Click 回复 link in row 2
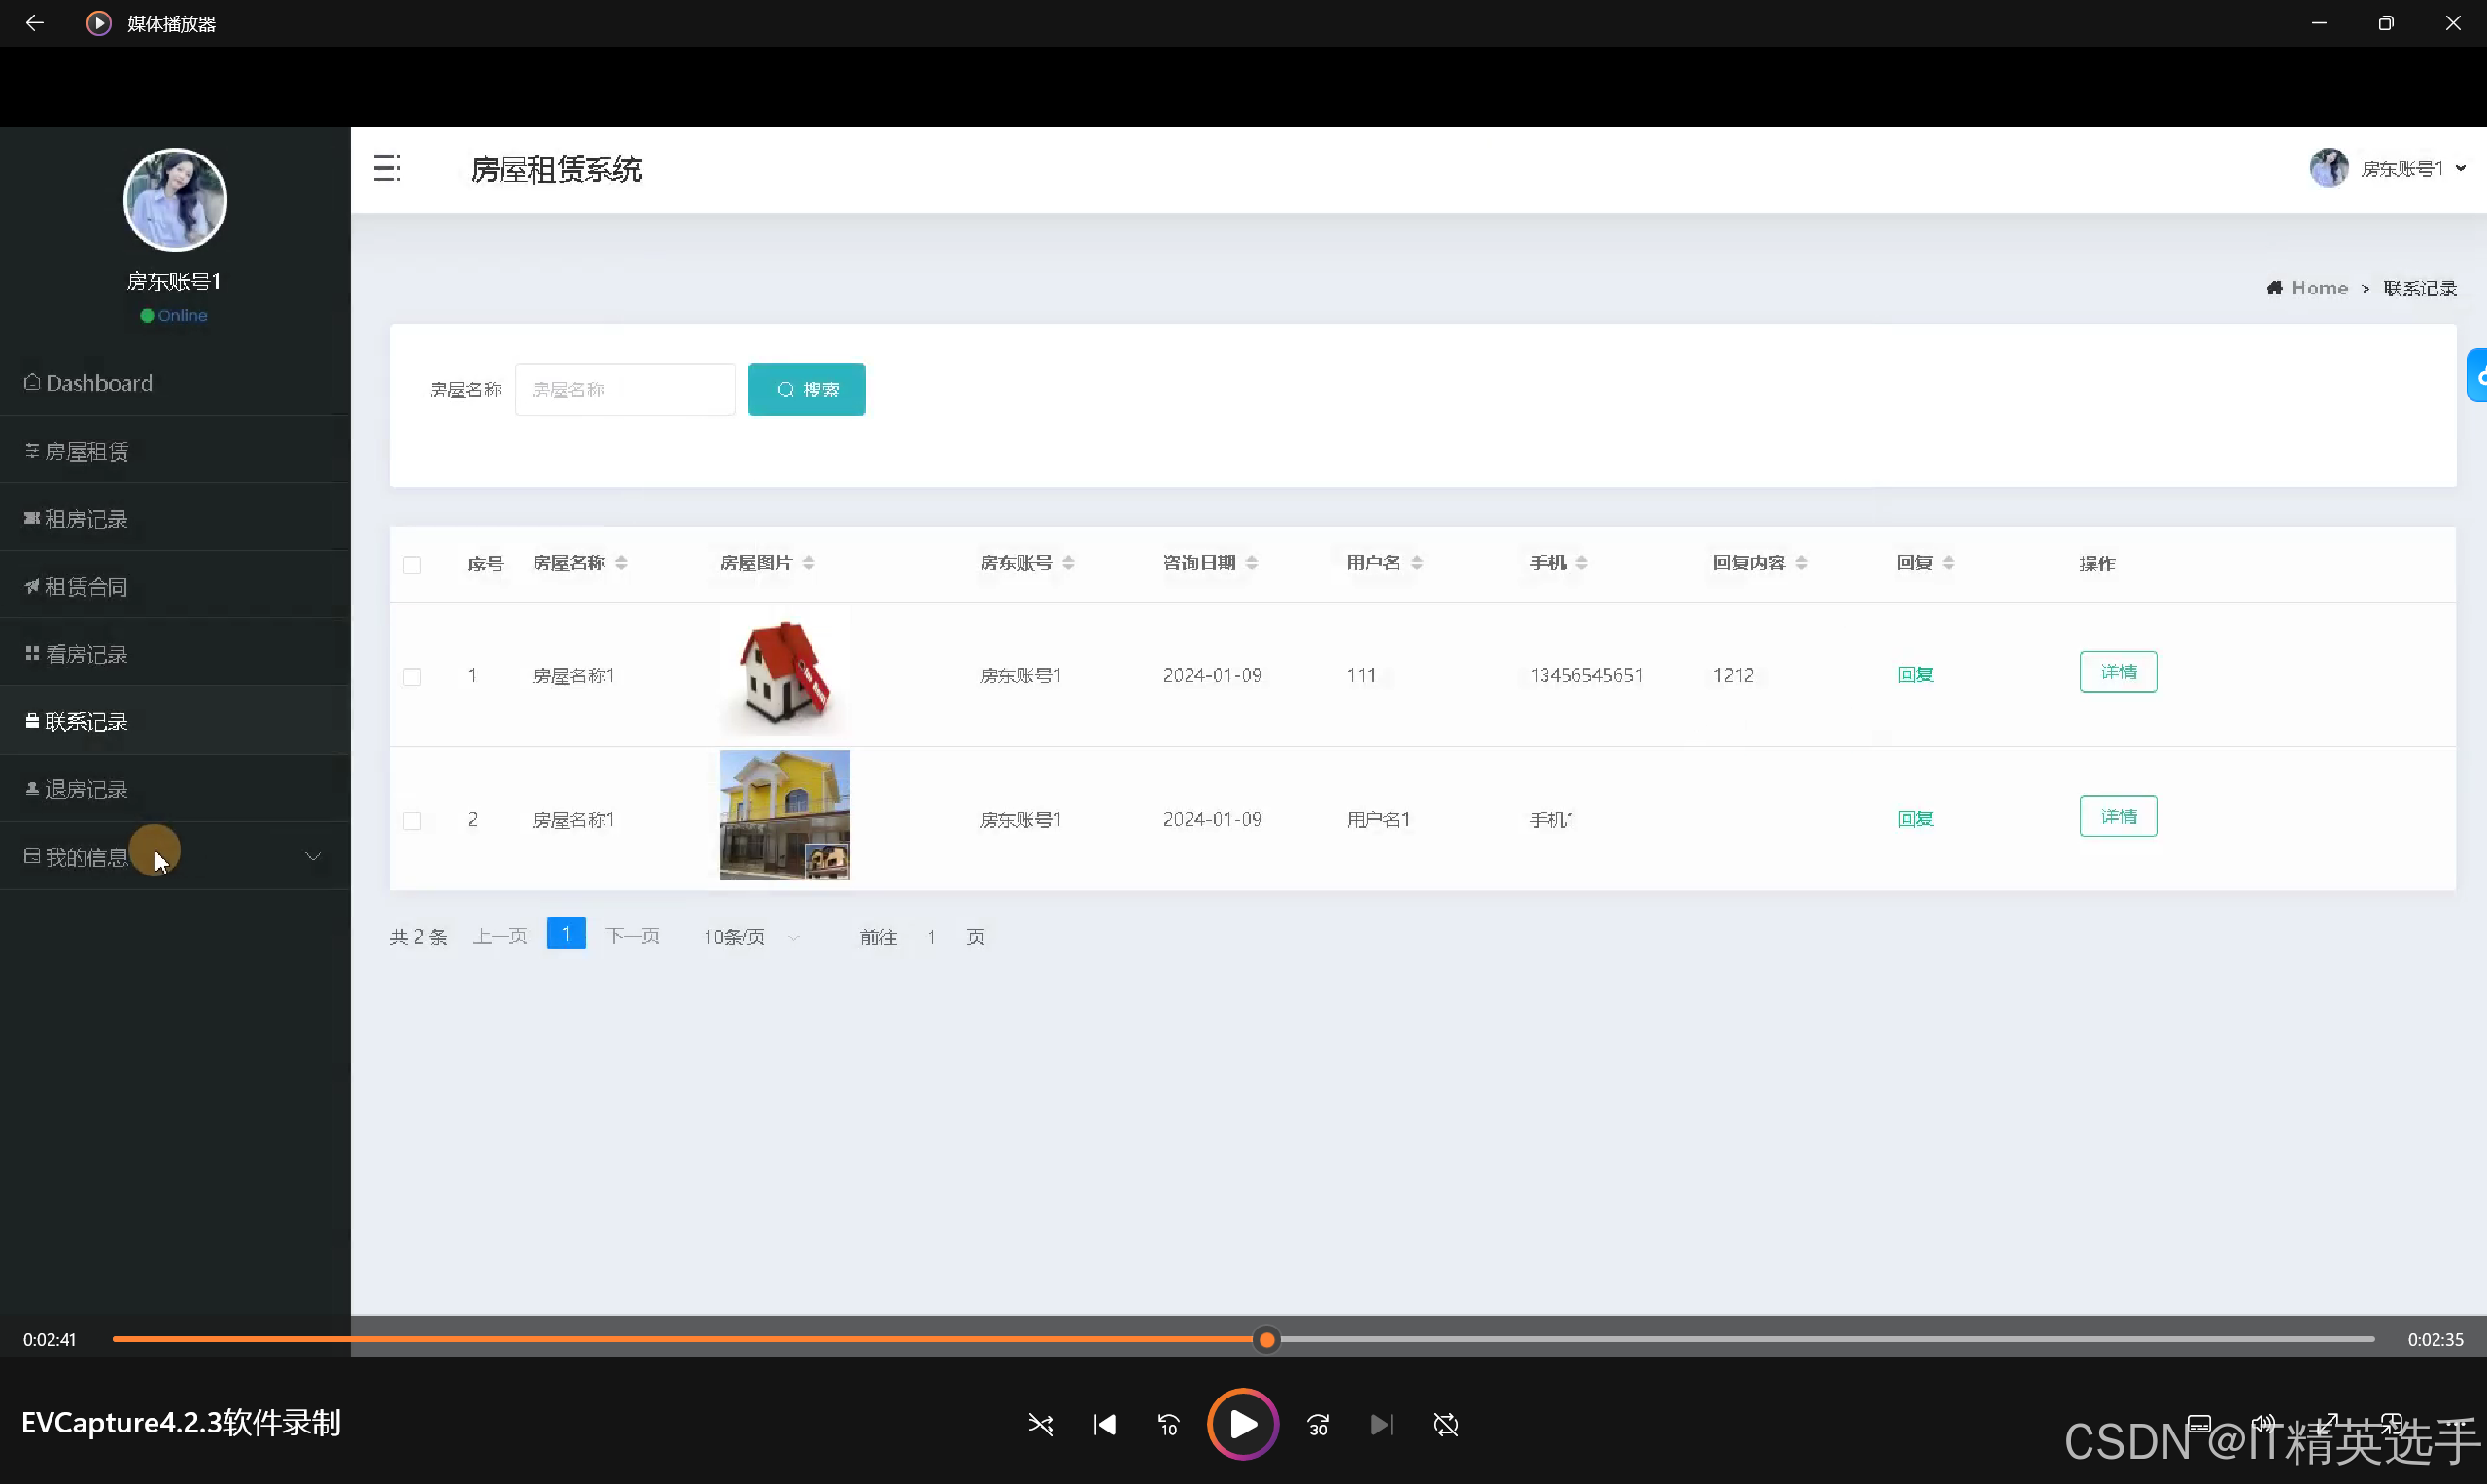This screenshot has width=2487, height=1484. coord(1915,819)
